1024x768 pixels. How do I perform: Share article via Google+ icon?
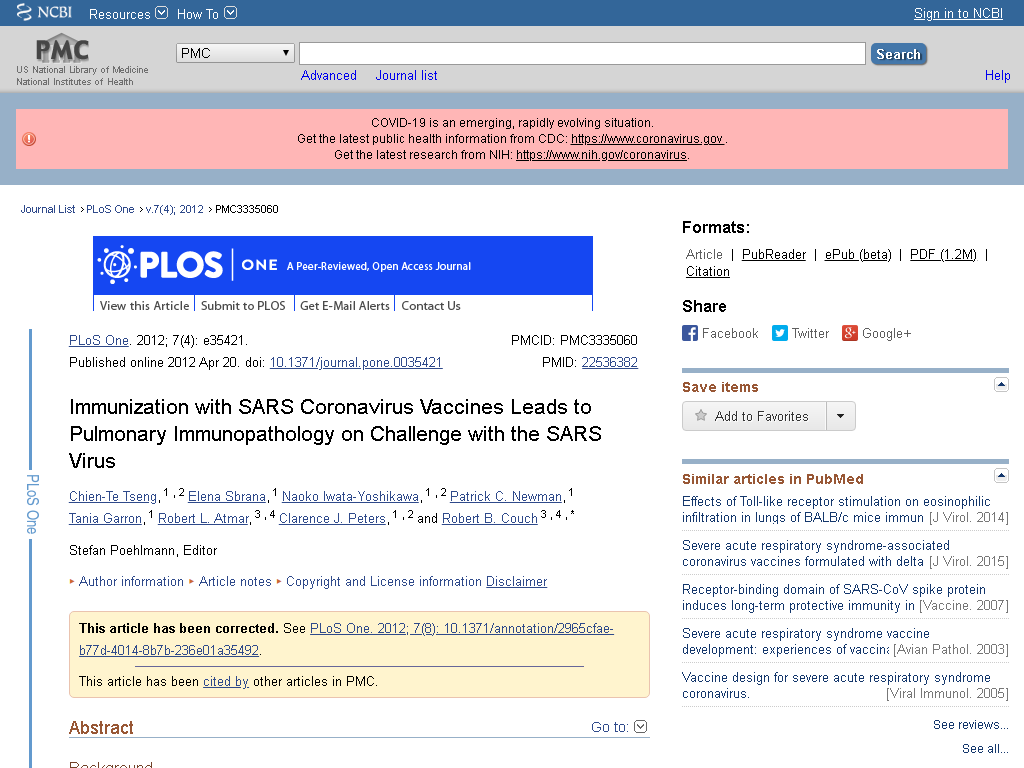(850, 333)
